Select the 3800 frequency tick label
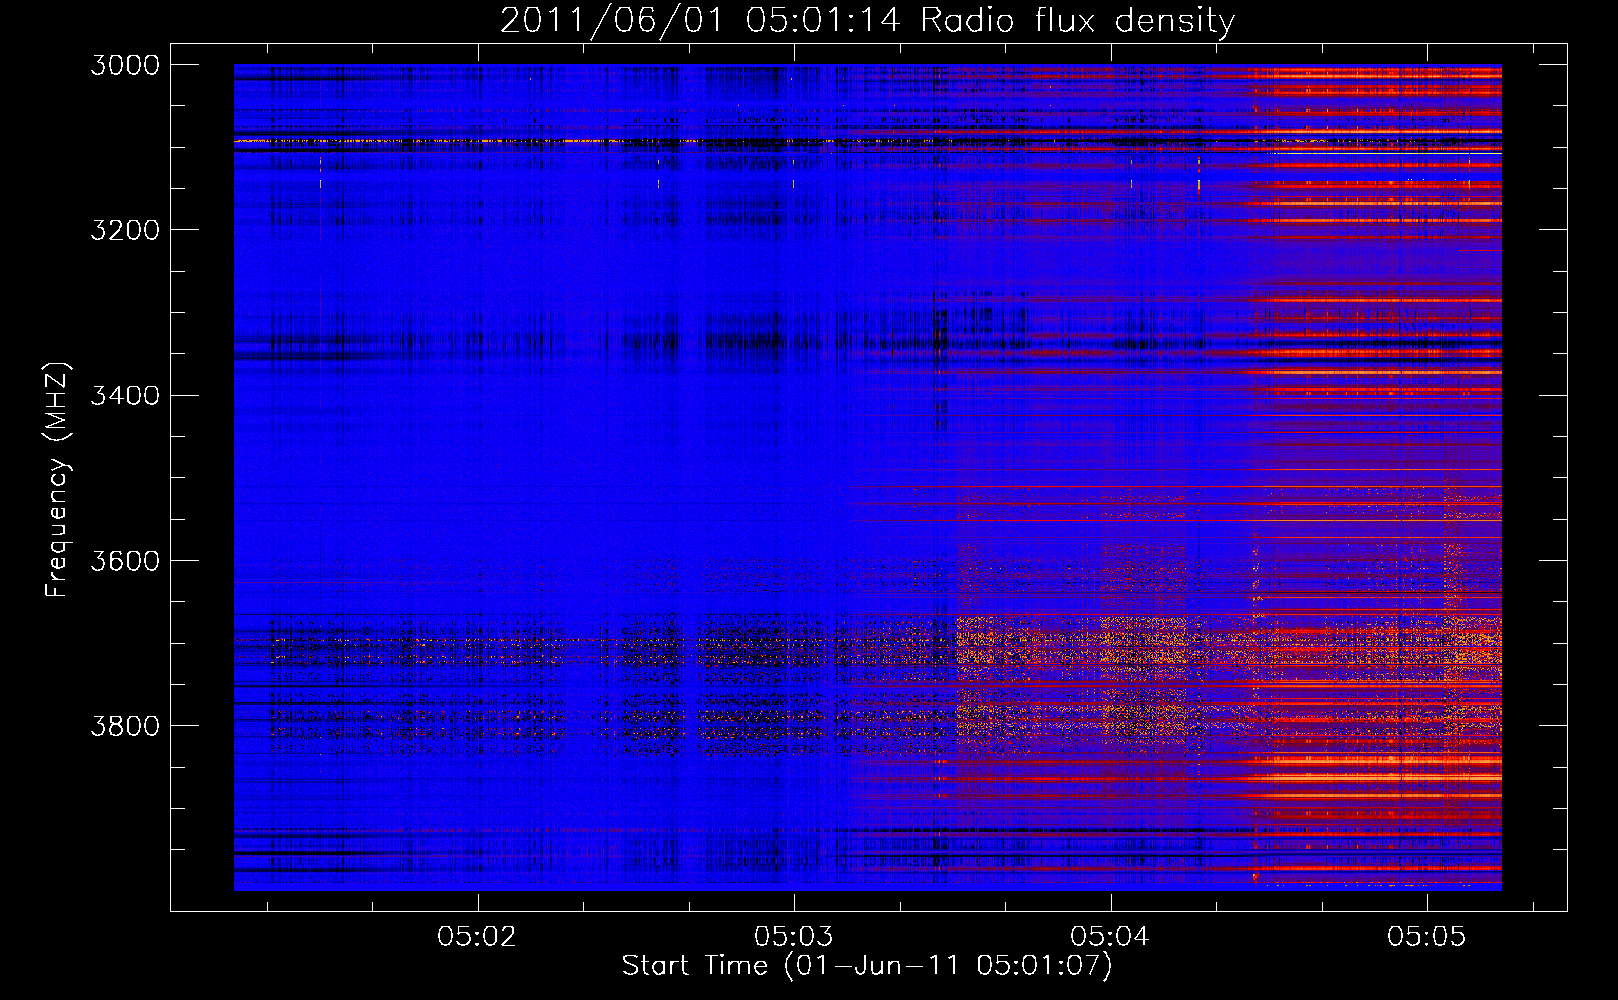 click(125, 725)
